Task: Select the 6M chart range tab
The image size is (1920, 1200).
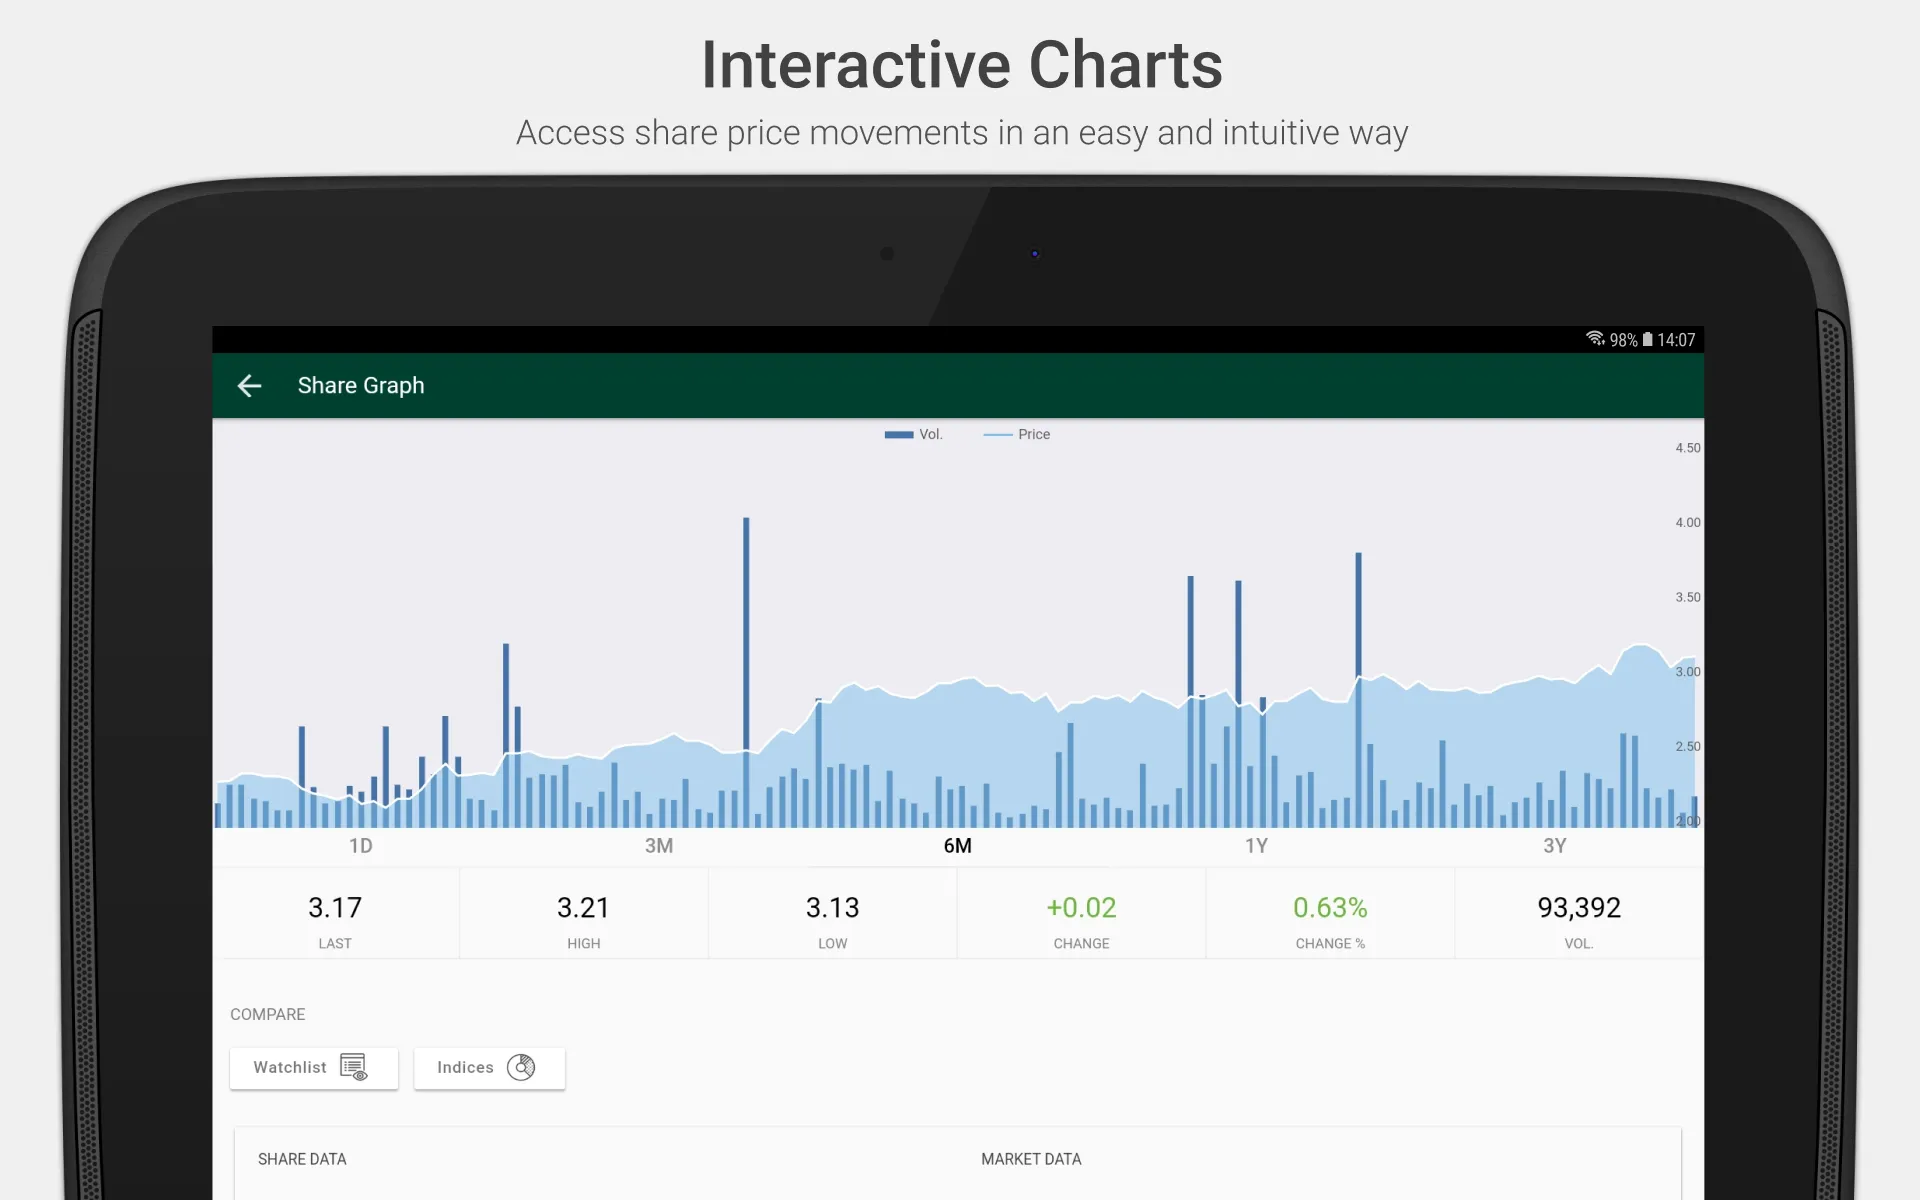Action: [x=957, y=846]
